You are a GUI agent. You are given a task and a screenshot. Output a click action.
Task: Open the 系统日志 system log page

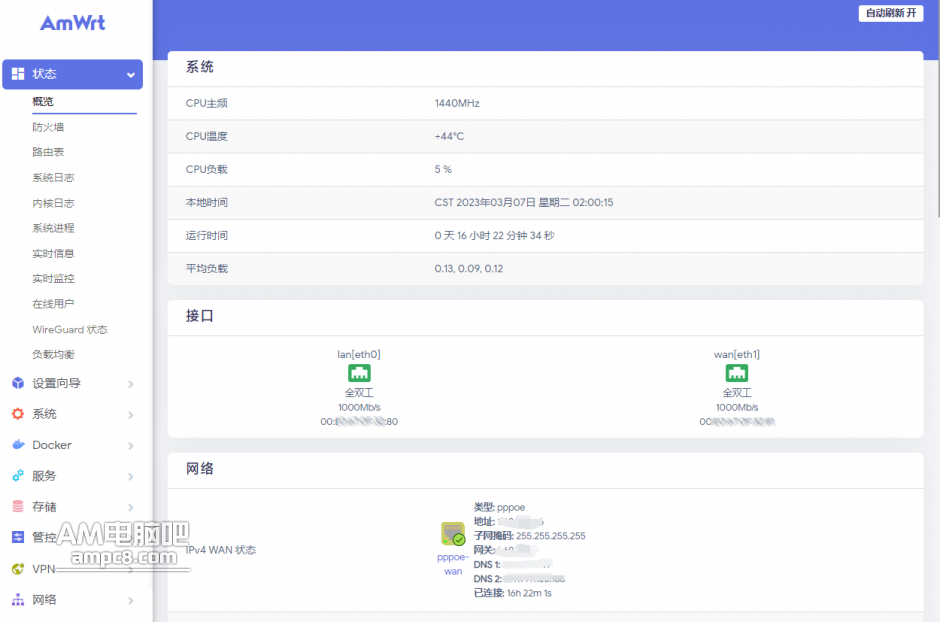click(x=53, y=177)
